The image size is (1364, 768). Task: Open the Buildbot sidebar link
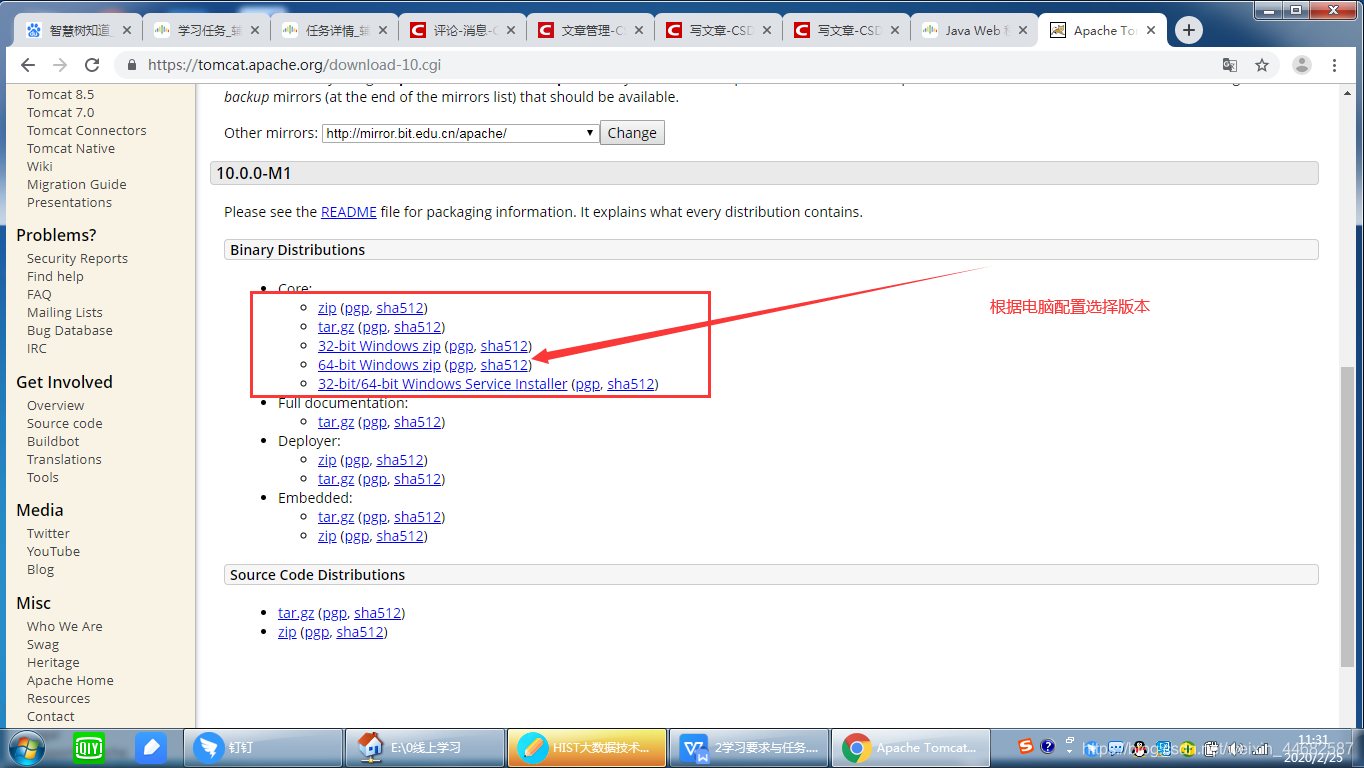53,441
